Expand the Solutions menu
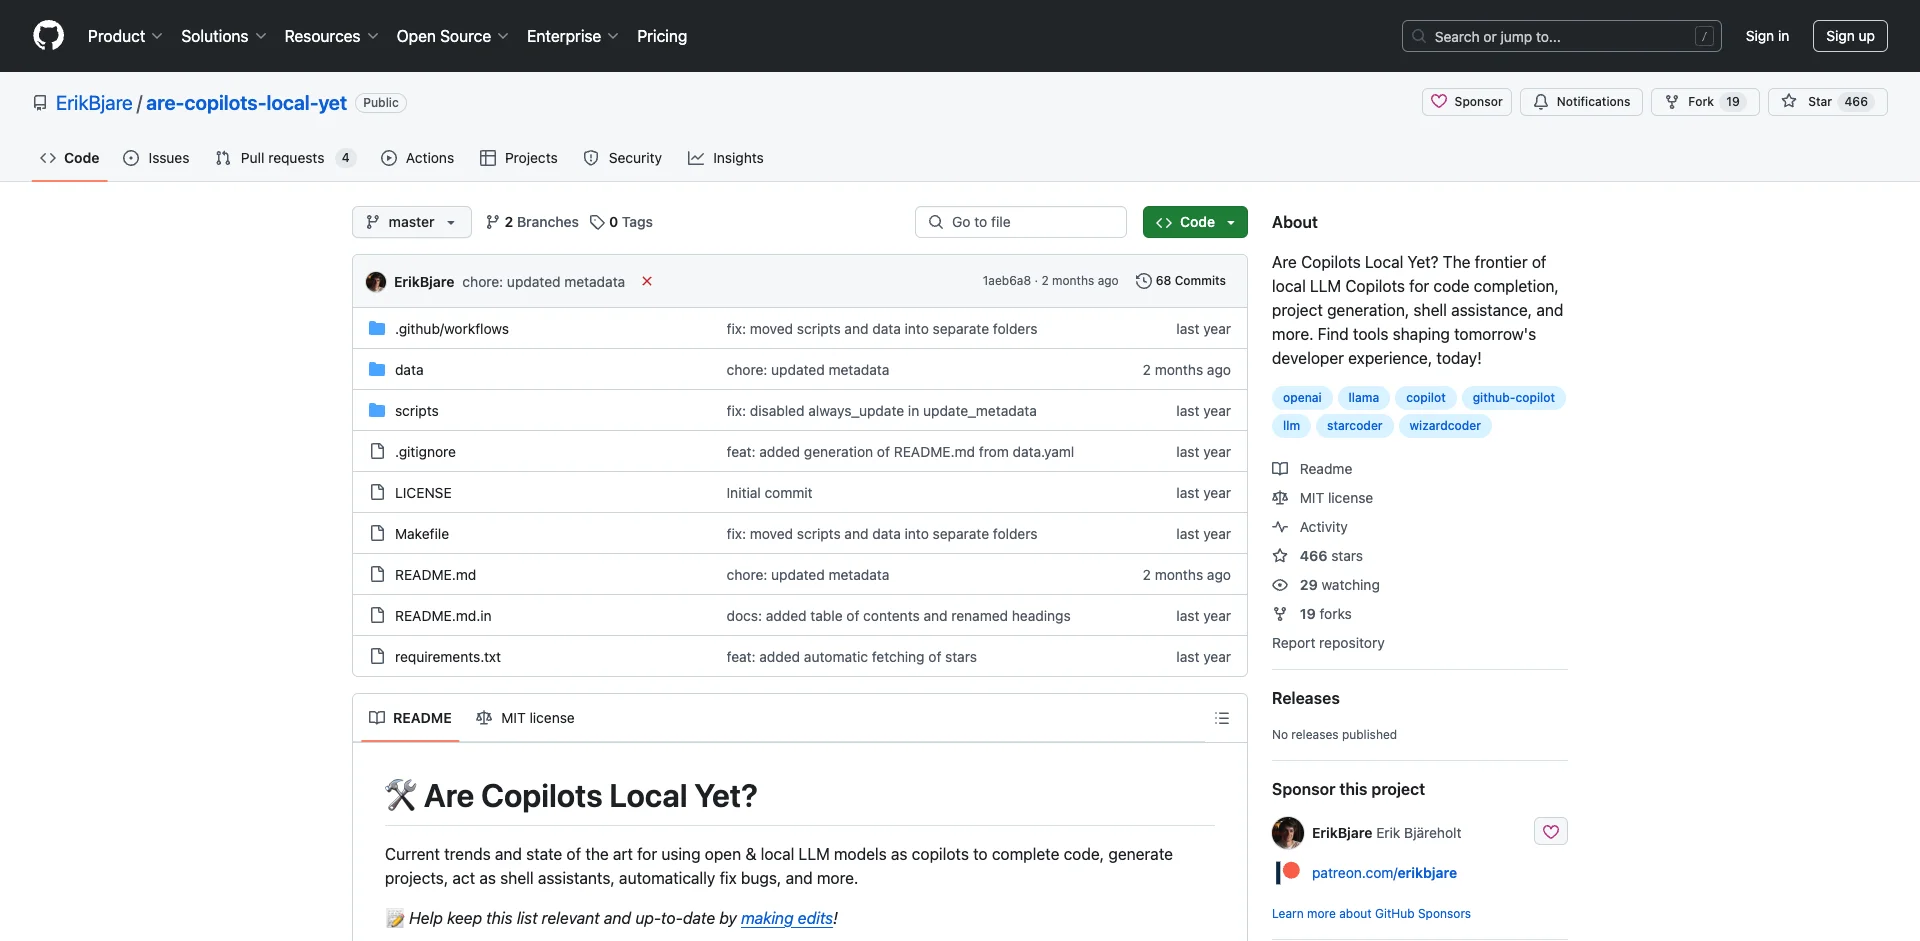1920x941 pixels. [x=223, y=36]
